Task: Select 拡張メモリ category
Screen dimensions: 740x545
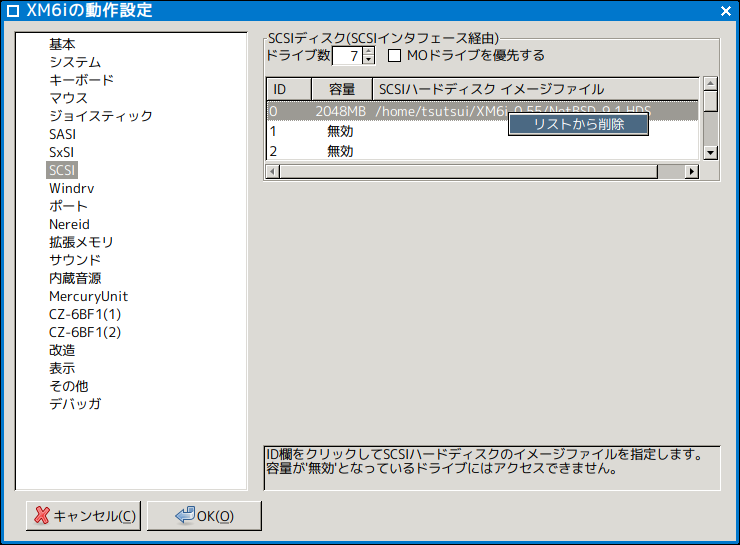Action: click(81, 242)
